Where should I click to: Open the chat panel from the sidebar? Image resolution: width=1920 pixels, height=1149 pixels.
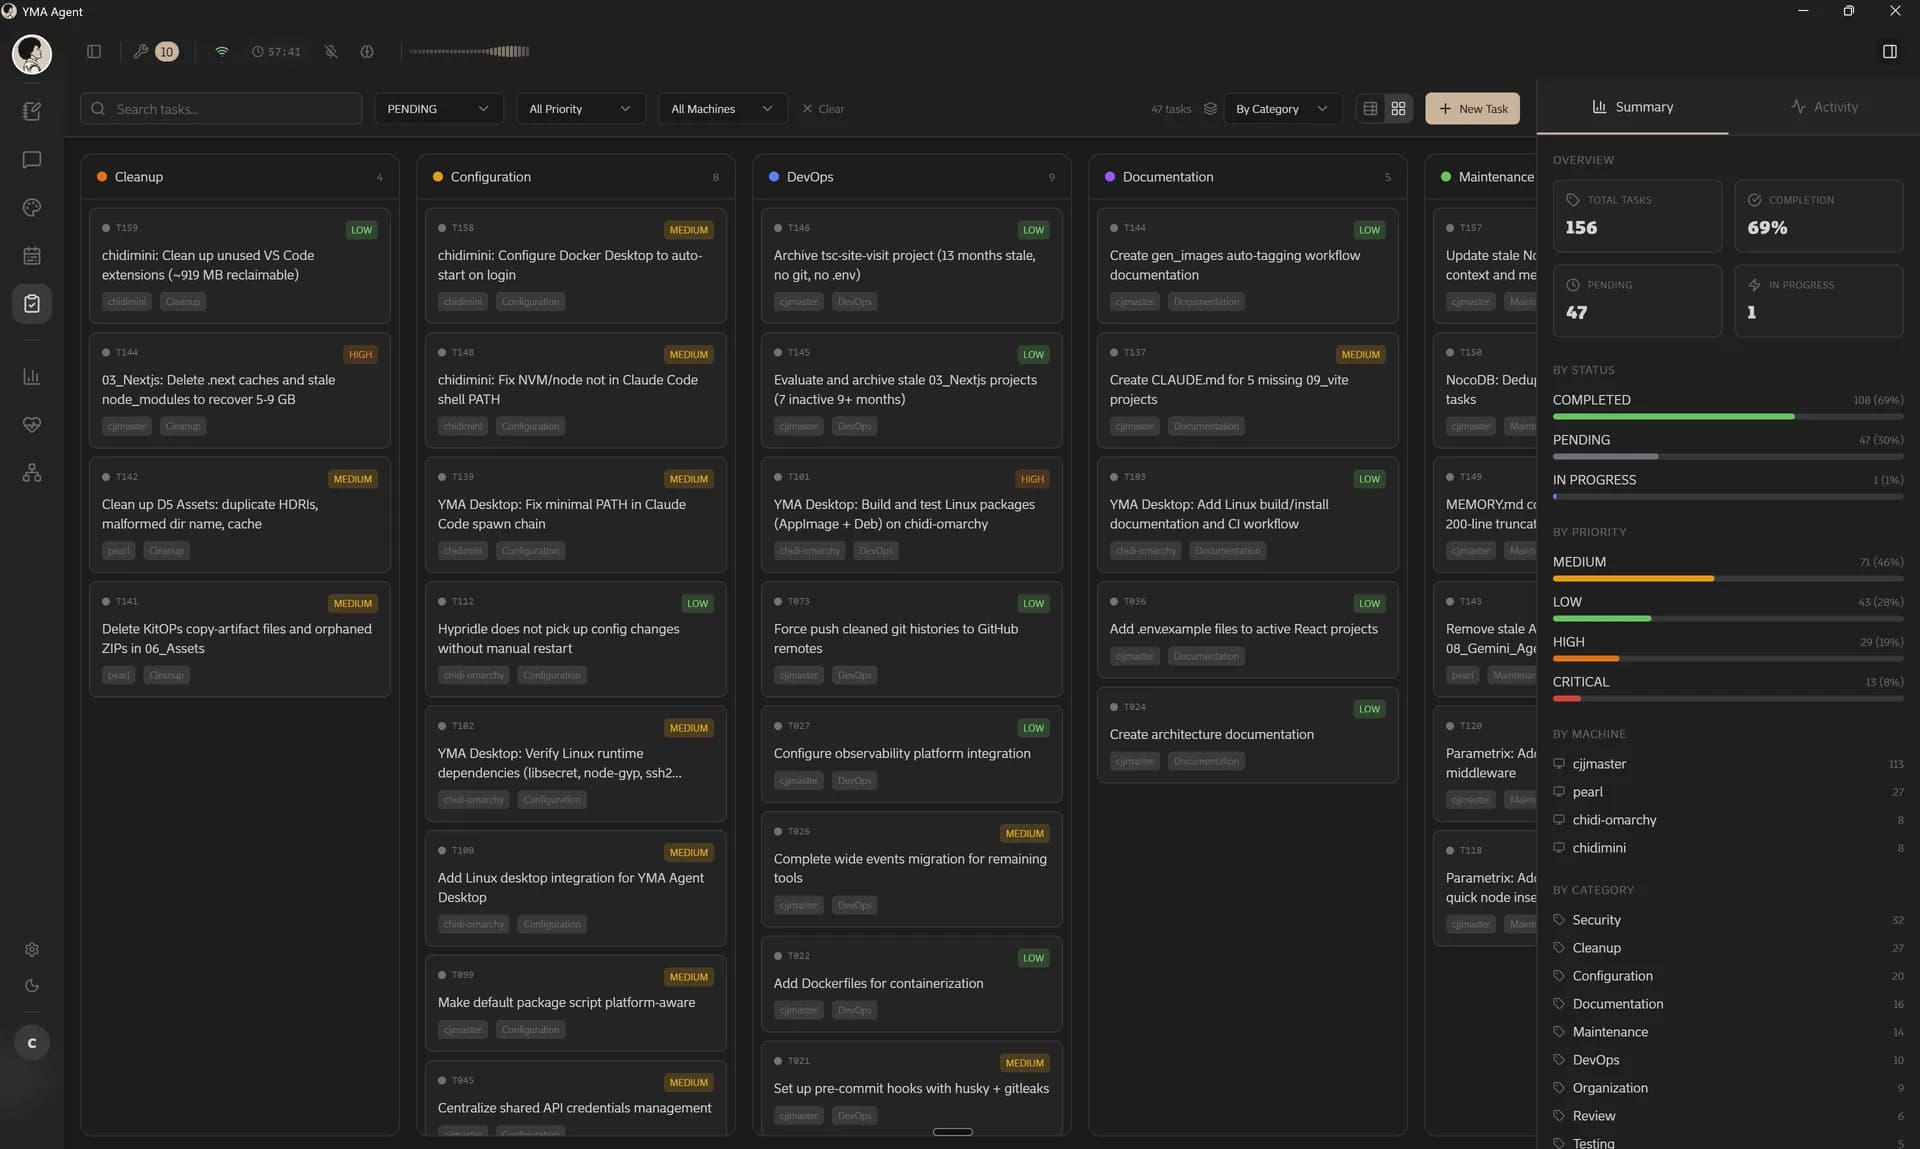[x=32, y=160]
